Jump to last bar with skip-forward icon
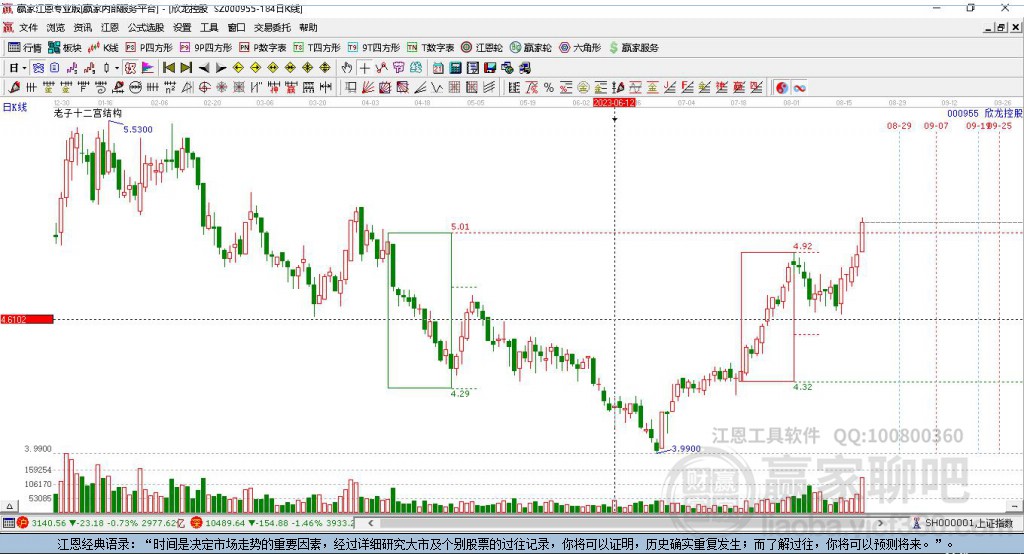 (x=186, y=67)
